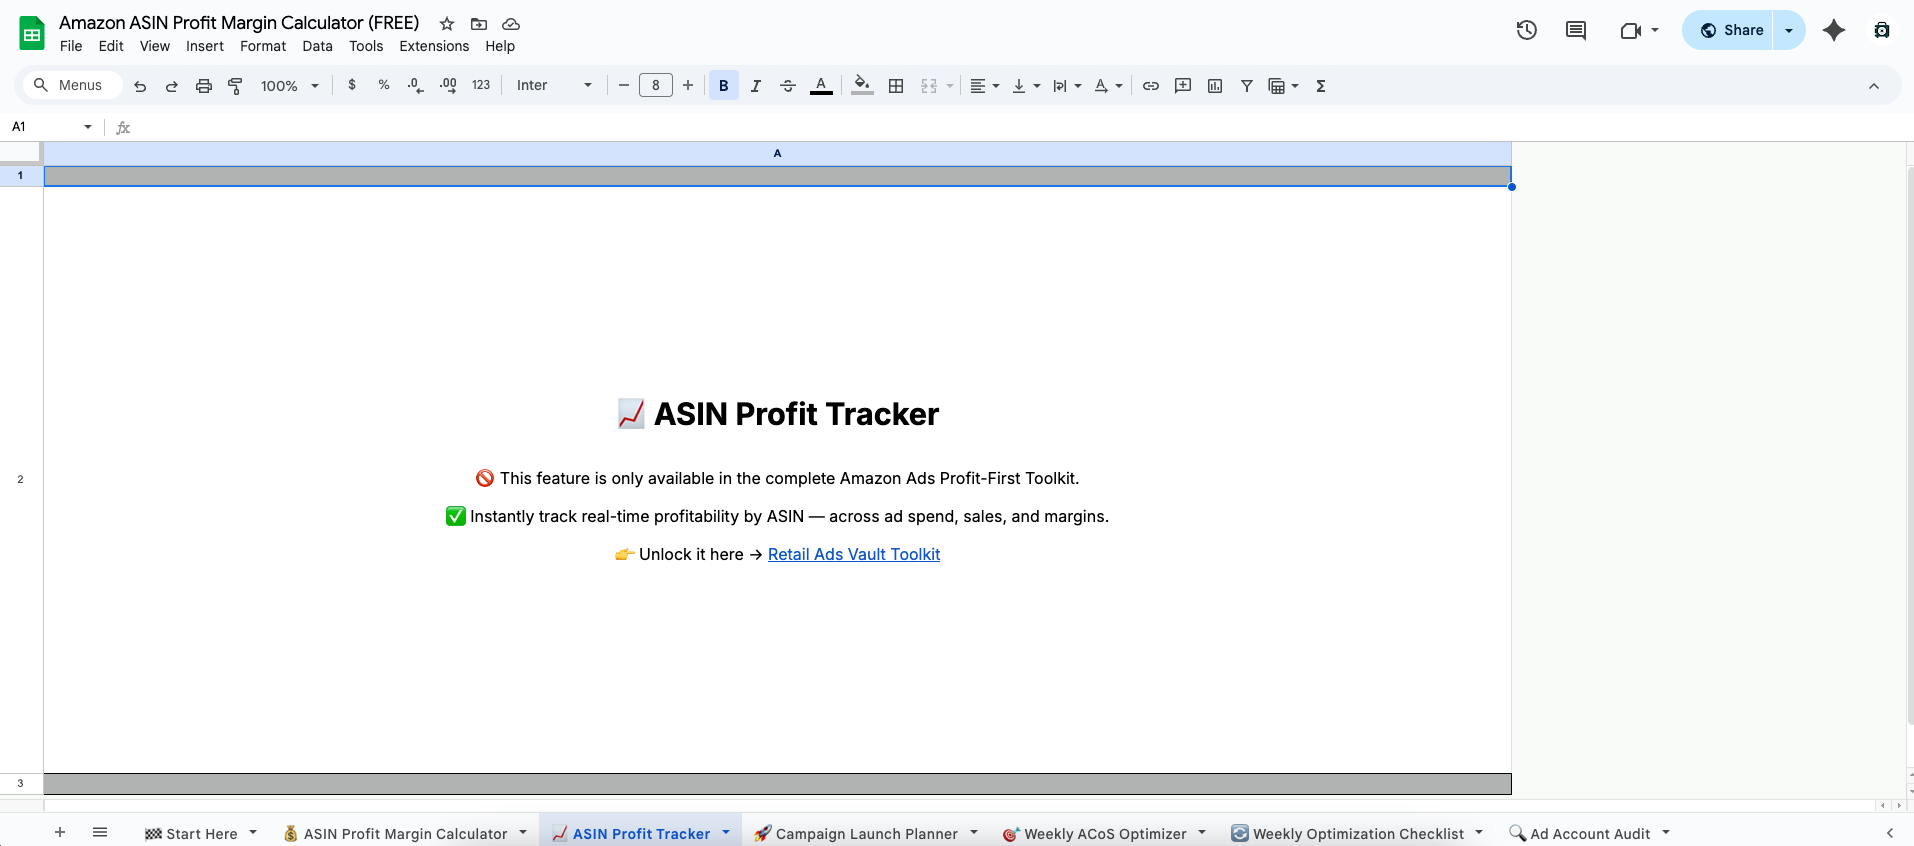Switch to ASIN Profit Margin Calculator tab
The height and width of the screenshot is (846, 1914).
tap(405, 834)
